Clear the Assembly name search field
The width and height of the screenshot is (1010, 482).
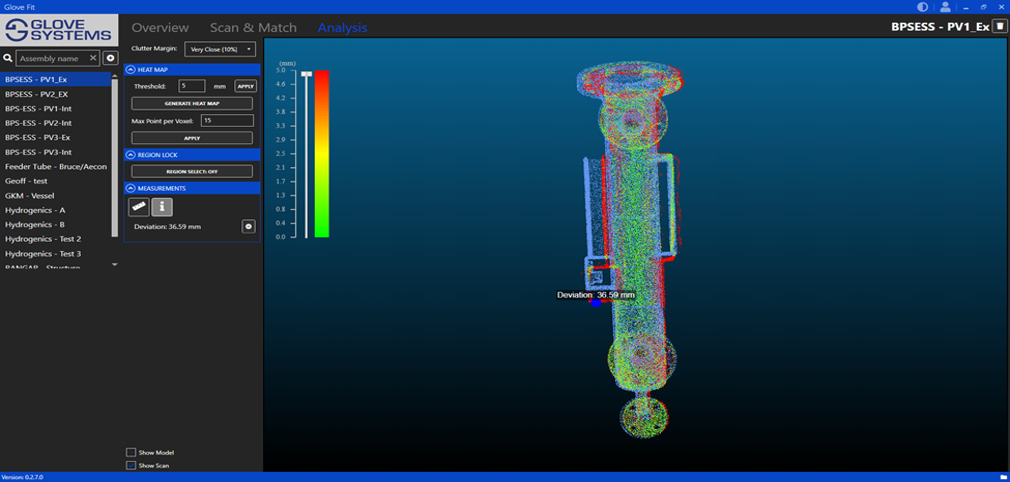(93, 58)
